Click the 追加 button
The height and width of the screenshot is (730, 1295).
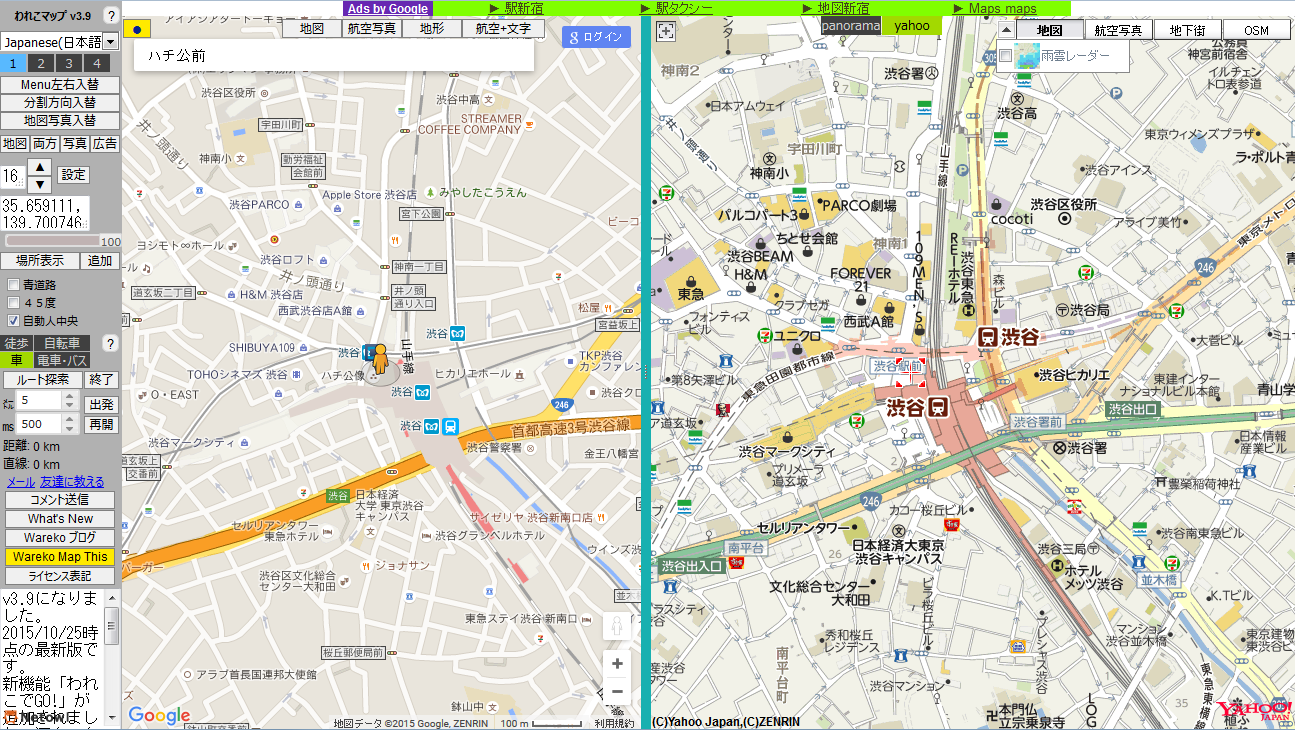click(100, 261)
